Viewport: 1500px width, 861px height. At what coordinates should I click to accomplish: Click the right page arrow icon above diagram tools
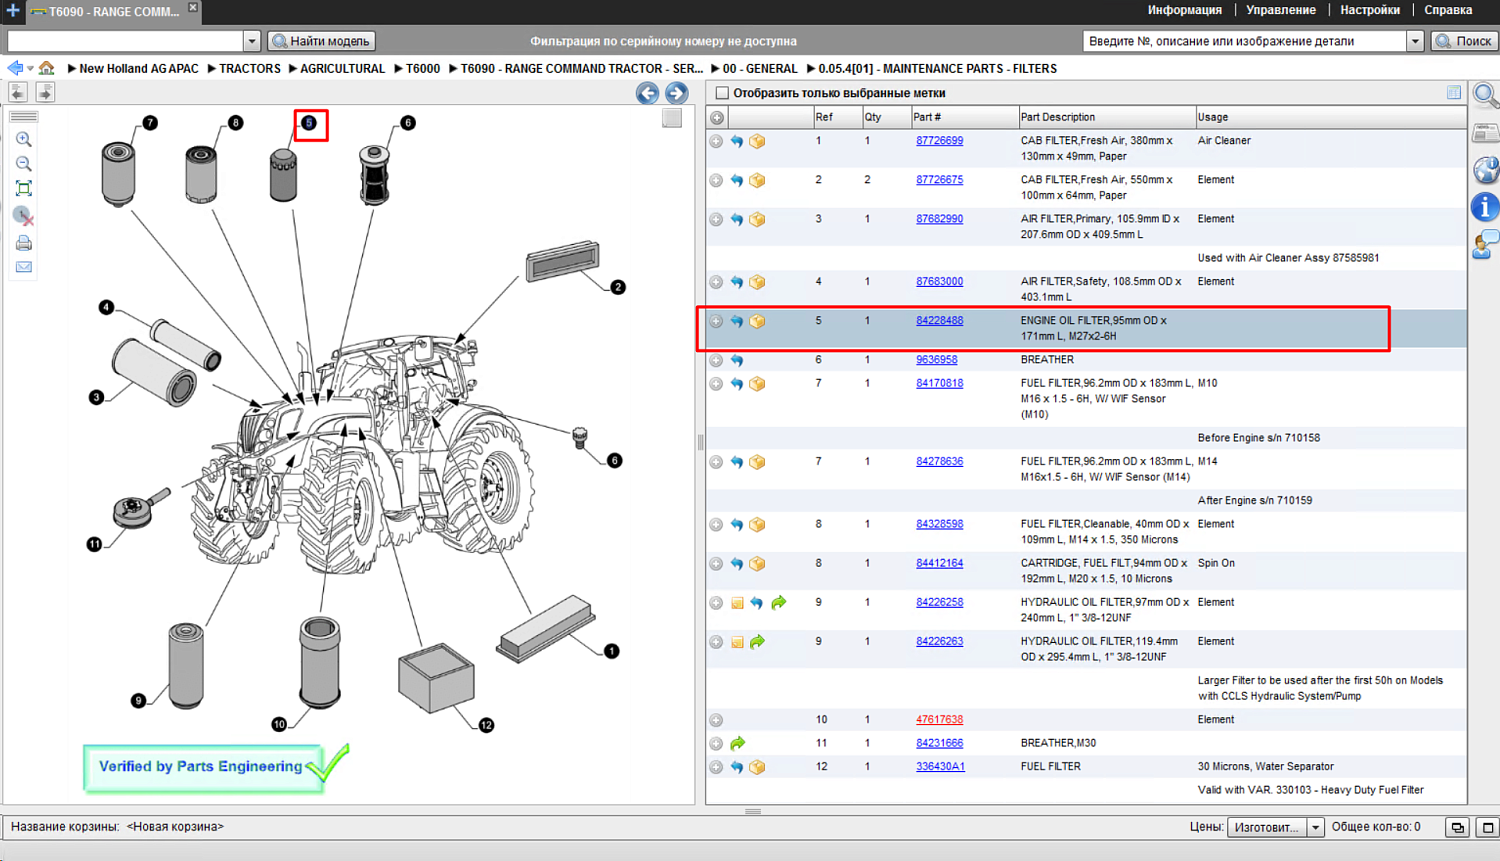click(45, 92)
